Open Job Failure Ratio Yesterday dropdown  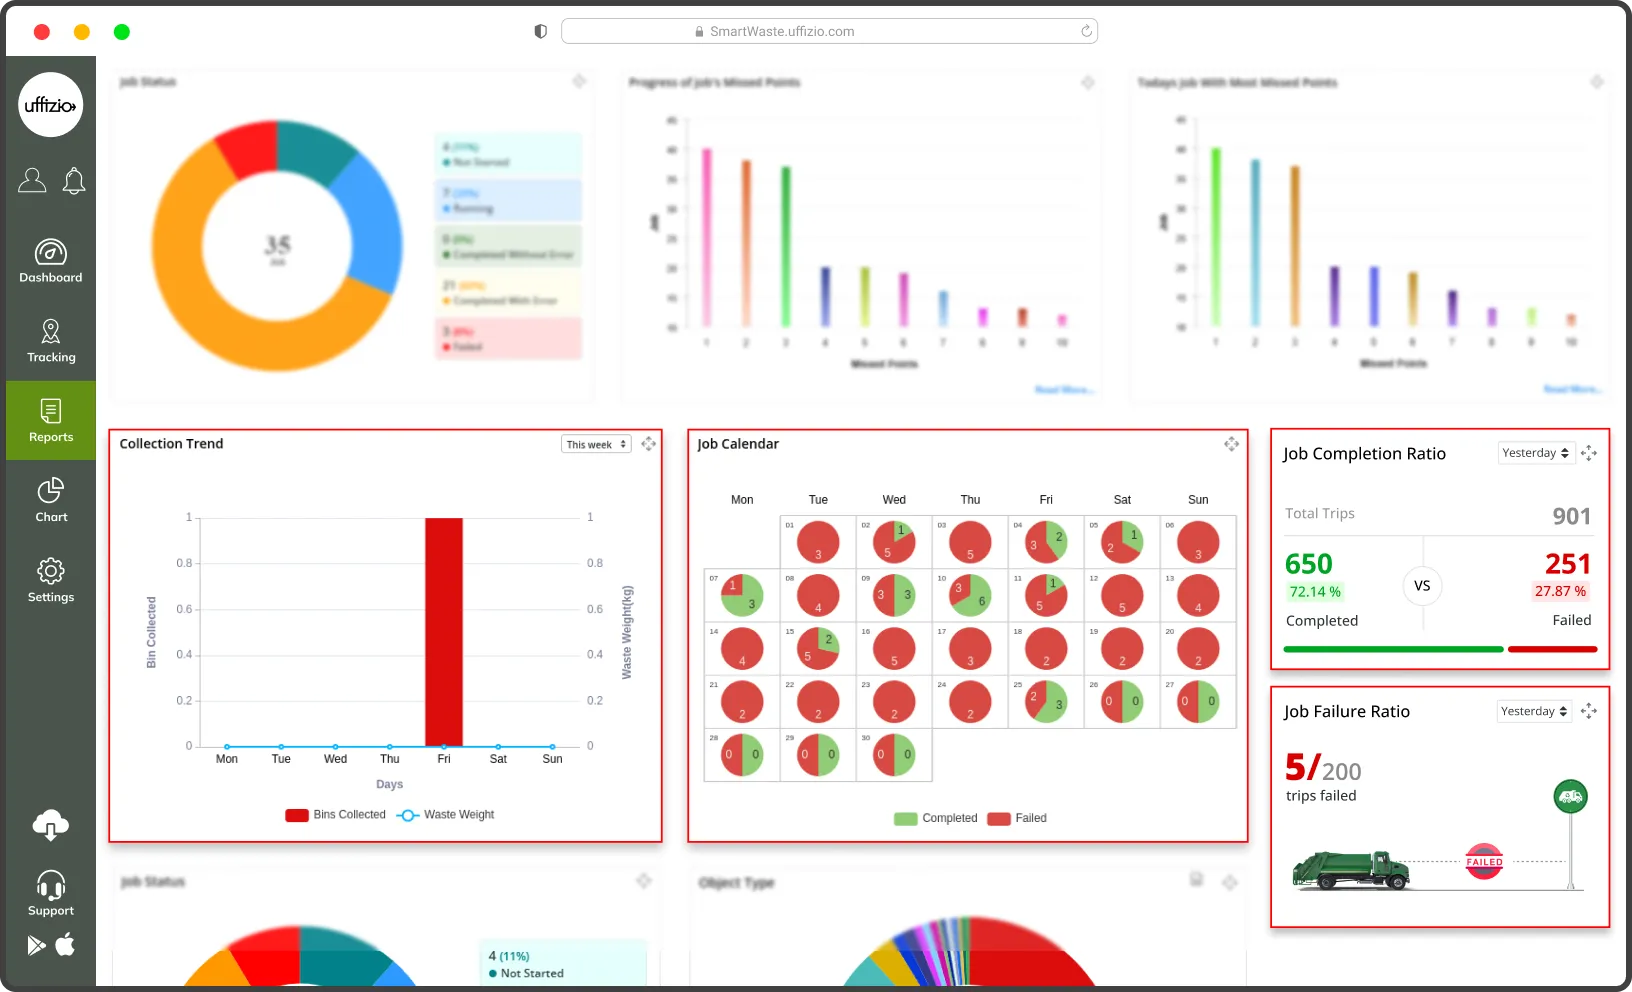click(x=1534, y=711)
